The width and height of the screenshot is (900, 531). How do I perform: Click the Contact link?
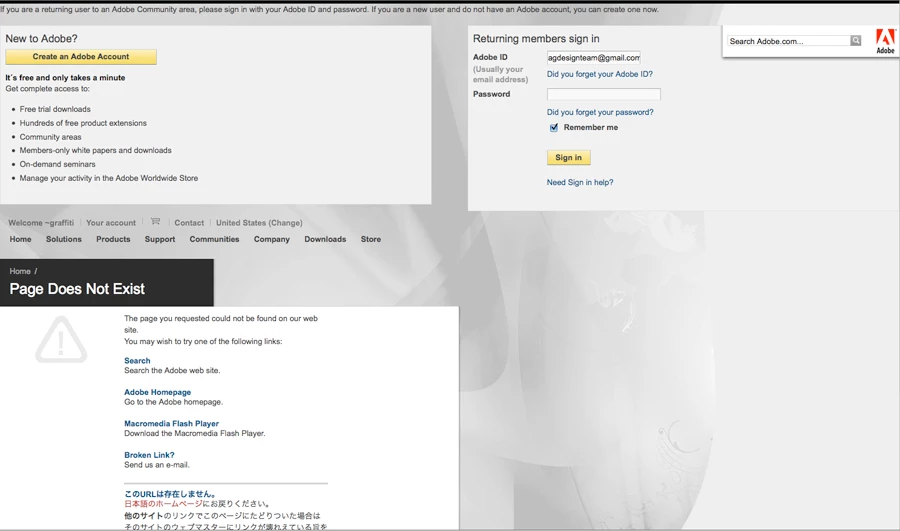pos(189,223)
